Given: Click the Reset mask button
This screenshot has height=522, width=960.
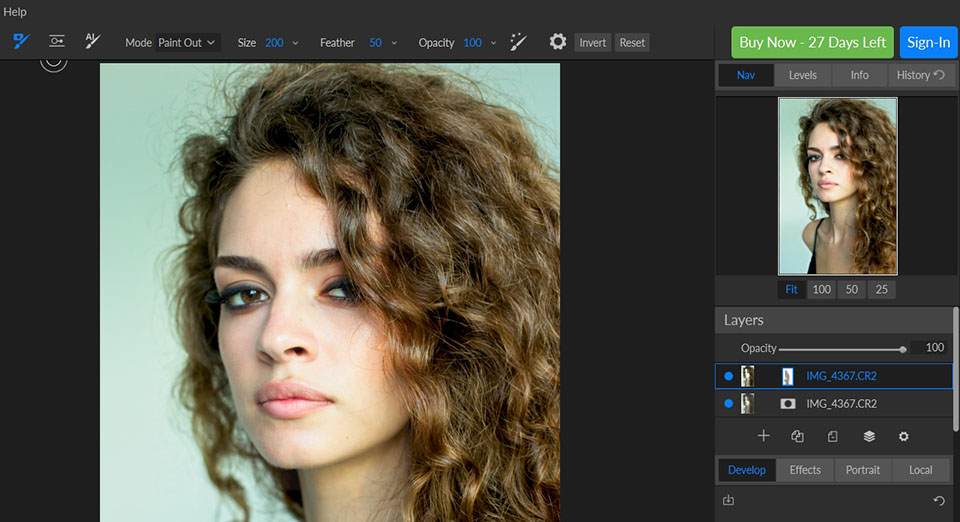Looking at the screenshot, I should tap(632, 43).
